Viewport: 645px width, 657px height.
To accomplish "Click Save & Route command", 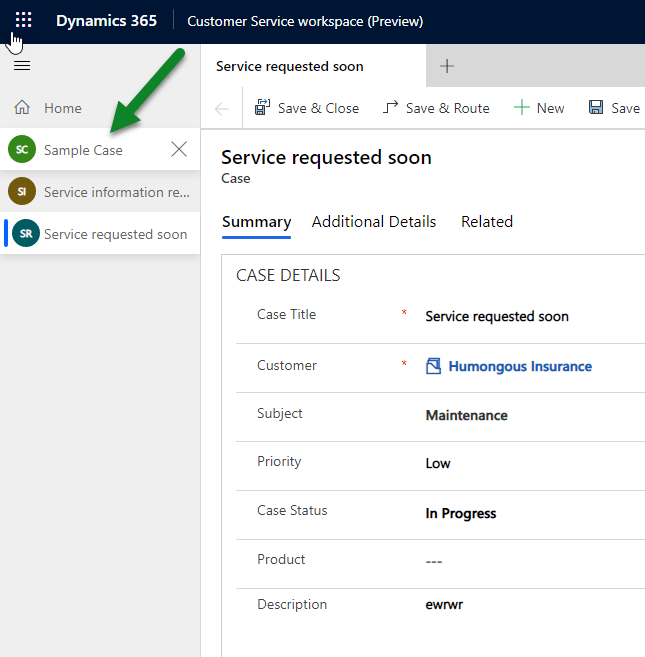I will pyautogui.click(x=436, y=108).
